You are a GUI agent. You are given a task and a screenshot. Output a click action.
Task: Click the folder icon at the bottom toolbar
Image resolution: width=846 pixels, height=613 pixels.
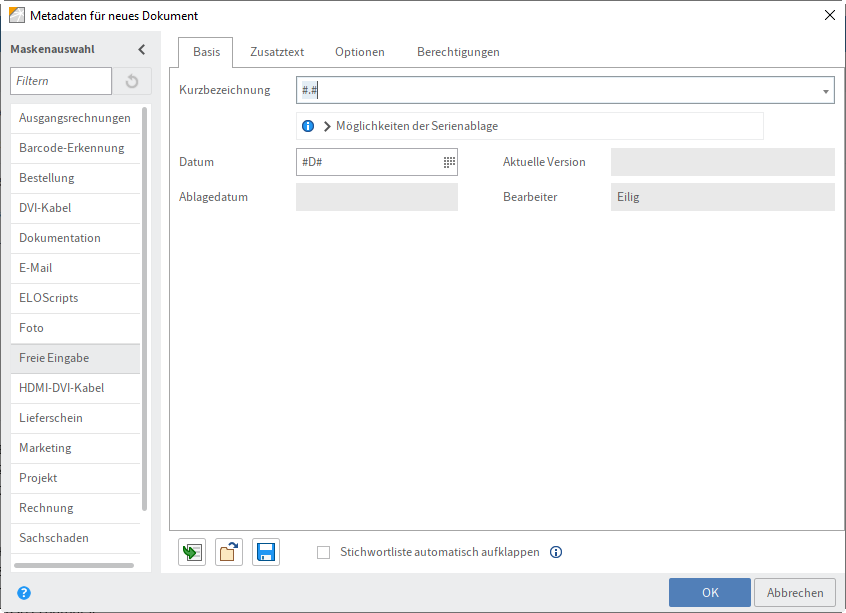(228, 551)
